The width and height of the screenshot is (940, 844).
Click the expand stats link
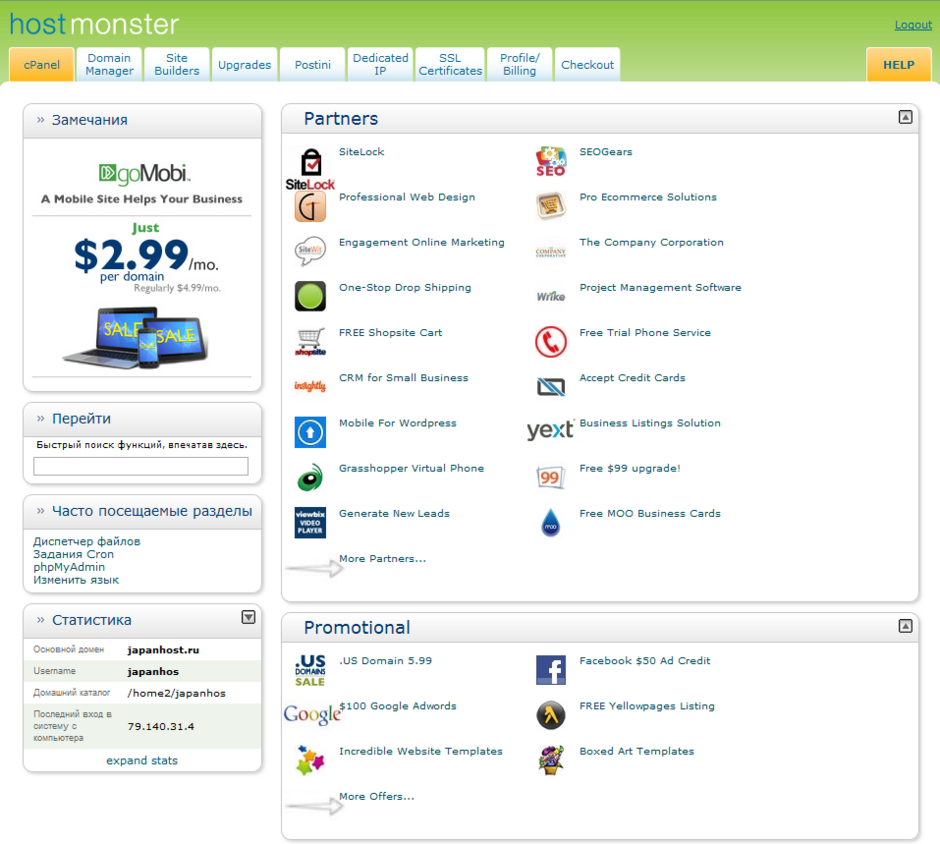pyautogui.click(x=142, y=760)
